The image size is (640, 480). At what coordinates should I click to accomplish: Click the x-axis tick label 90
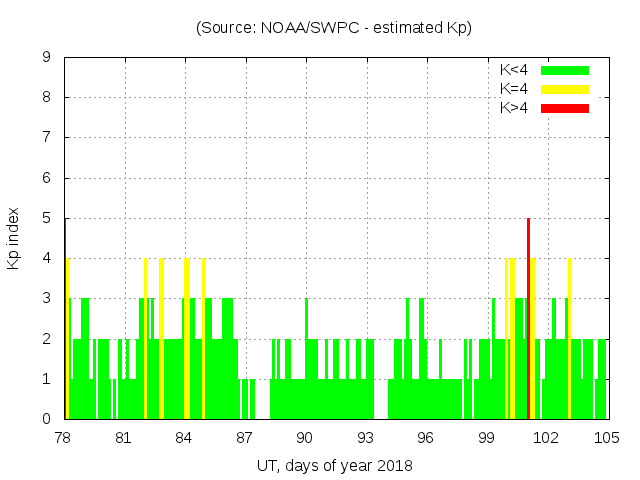304,438
